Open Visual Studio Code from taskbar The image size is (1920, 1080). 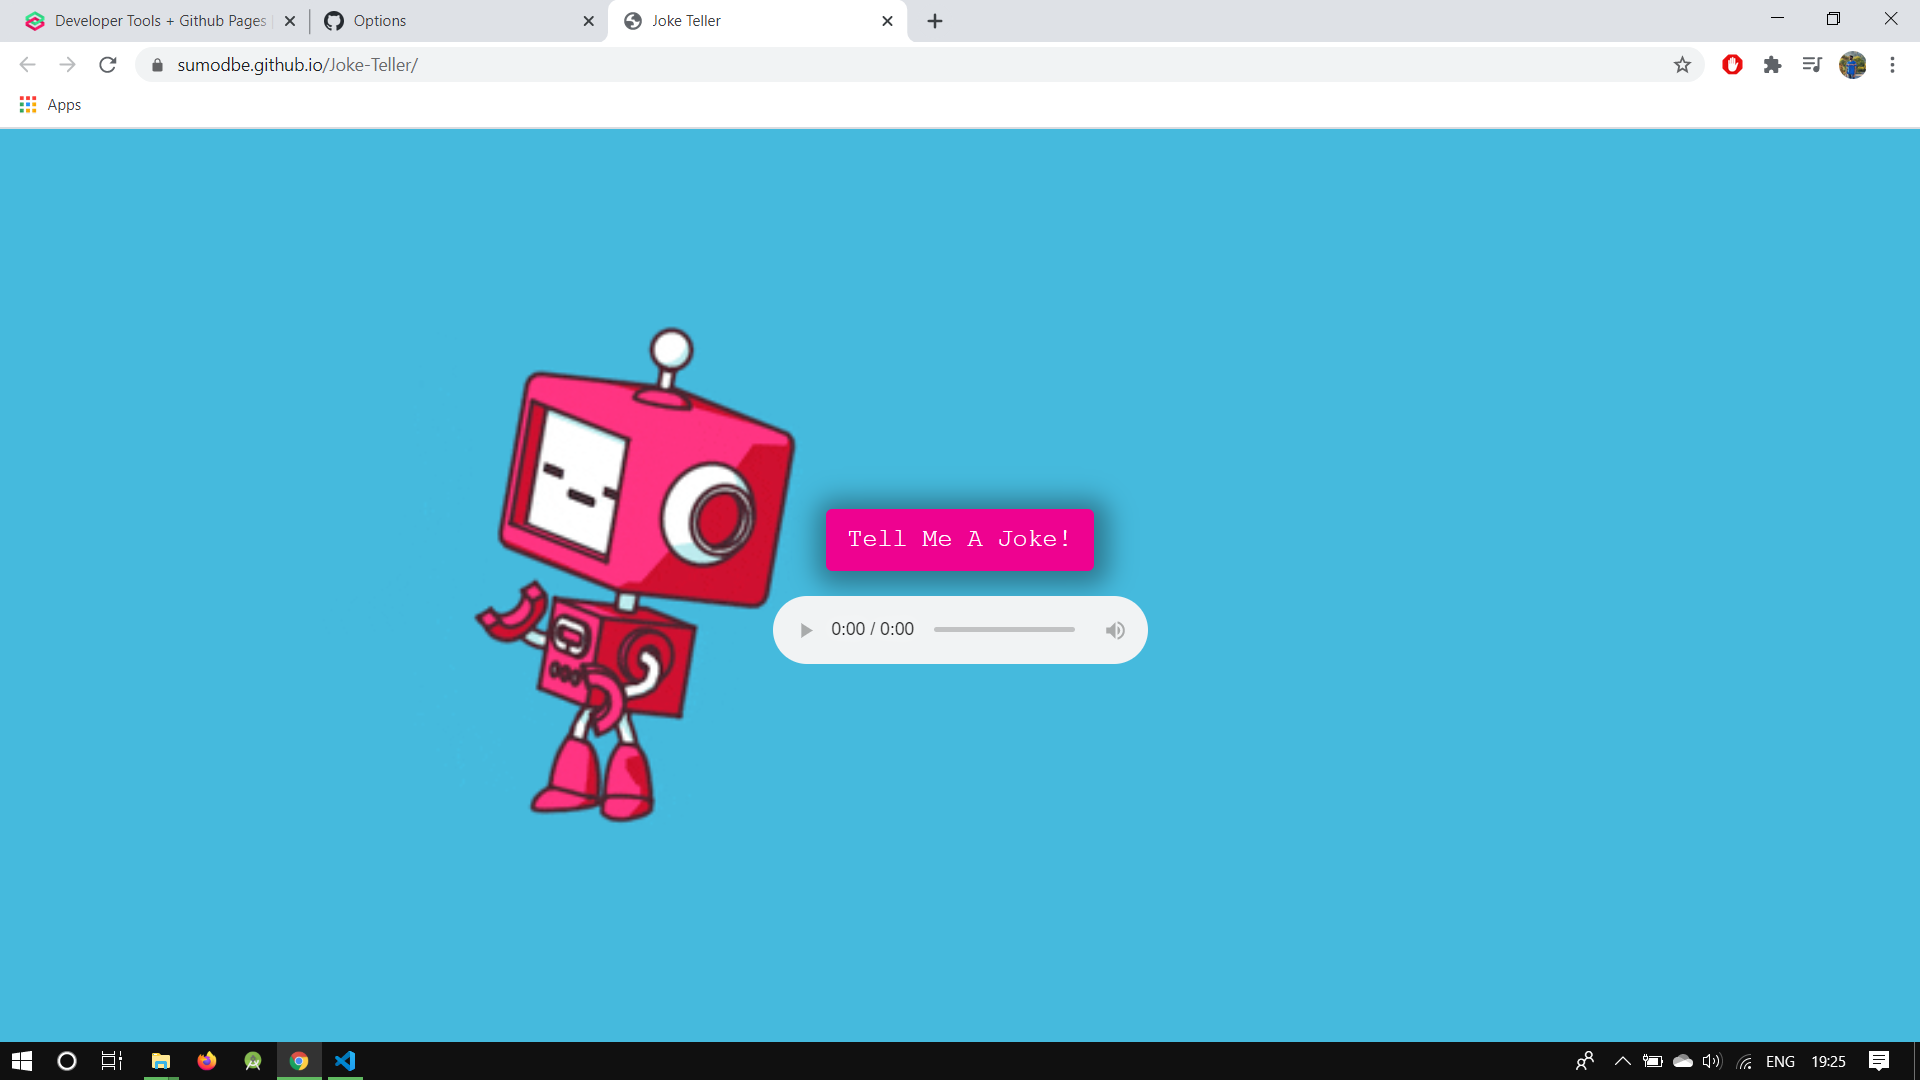345,1061
